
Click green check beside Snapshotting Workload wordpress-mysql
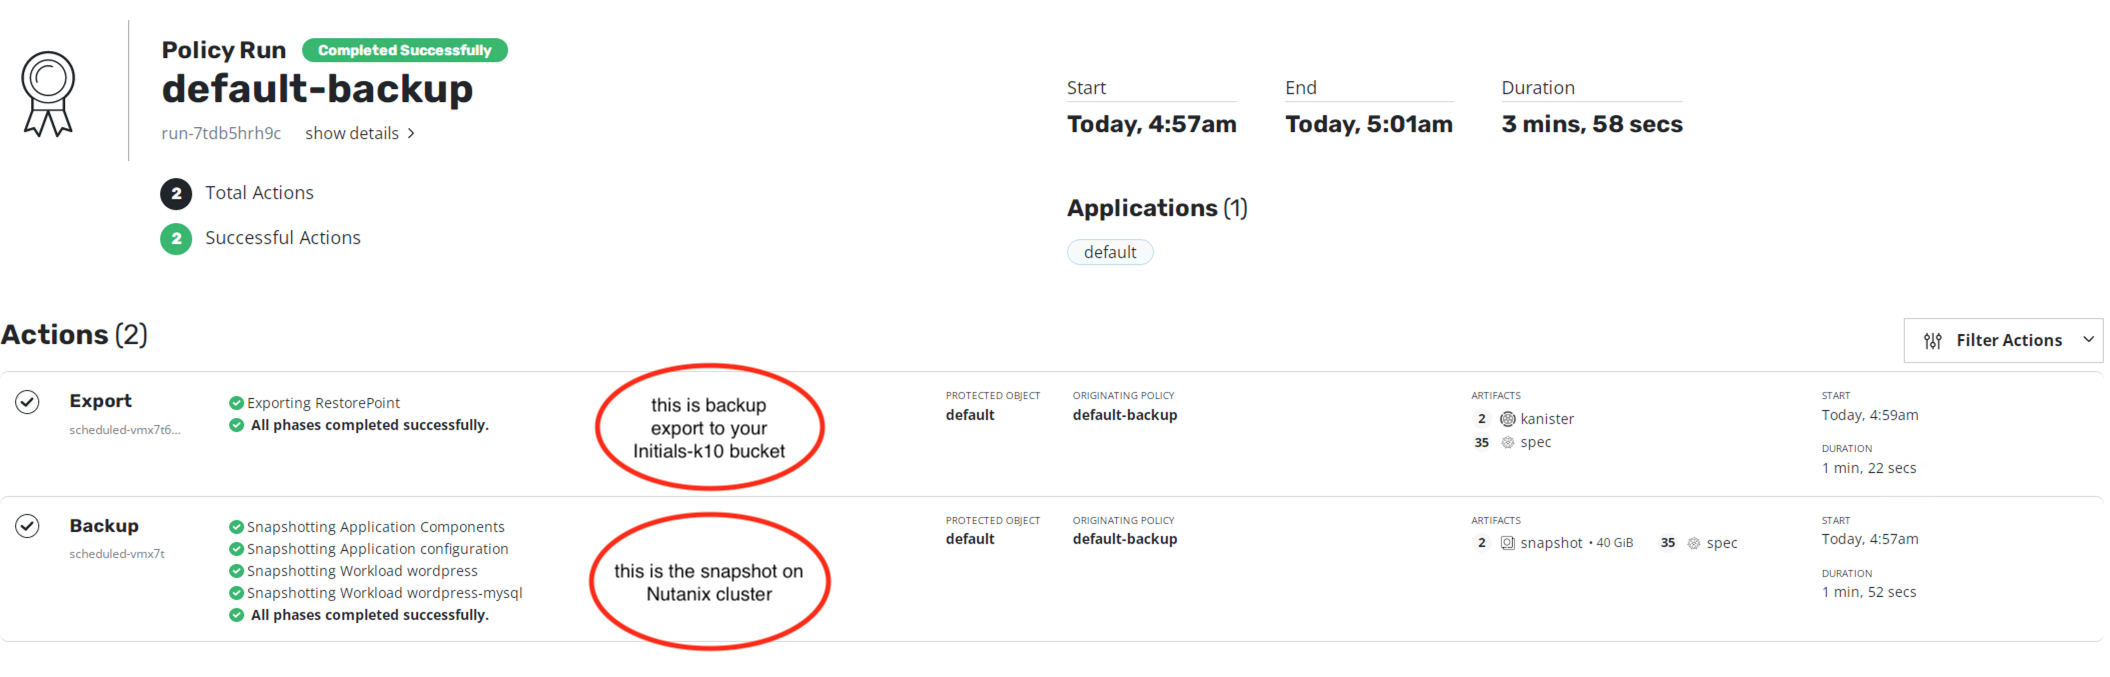tap(236, 593)
